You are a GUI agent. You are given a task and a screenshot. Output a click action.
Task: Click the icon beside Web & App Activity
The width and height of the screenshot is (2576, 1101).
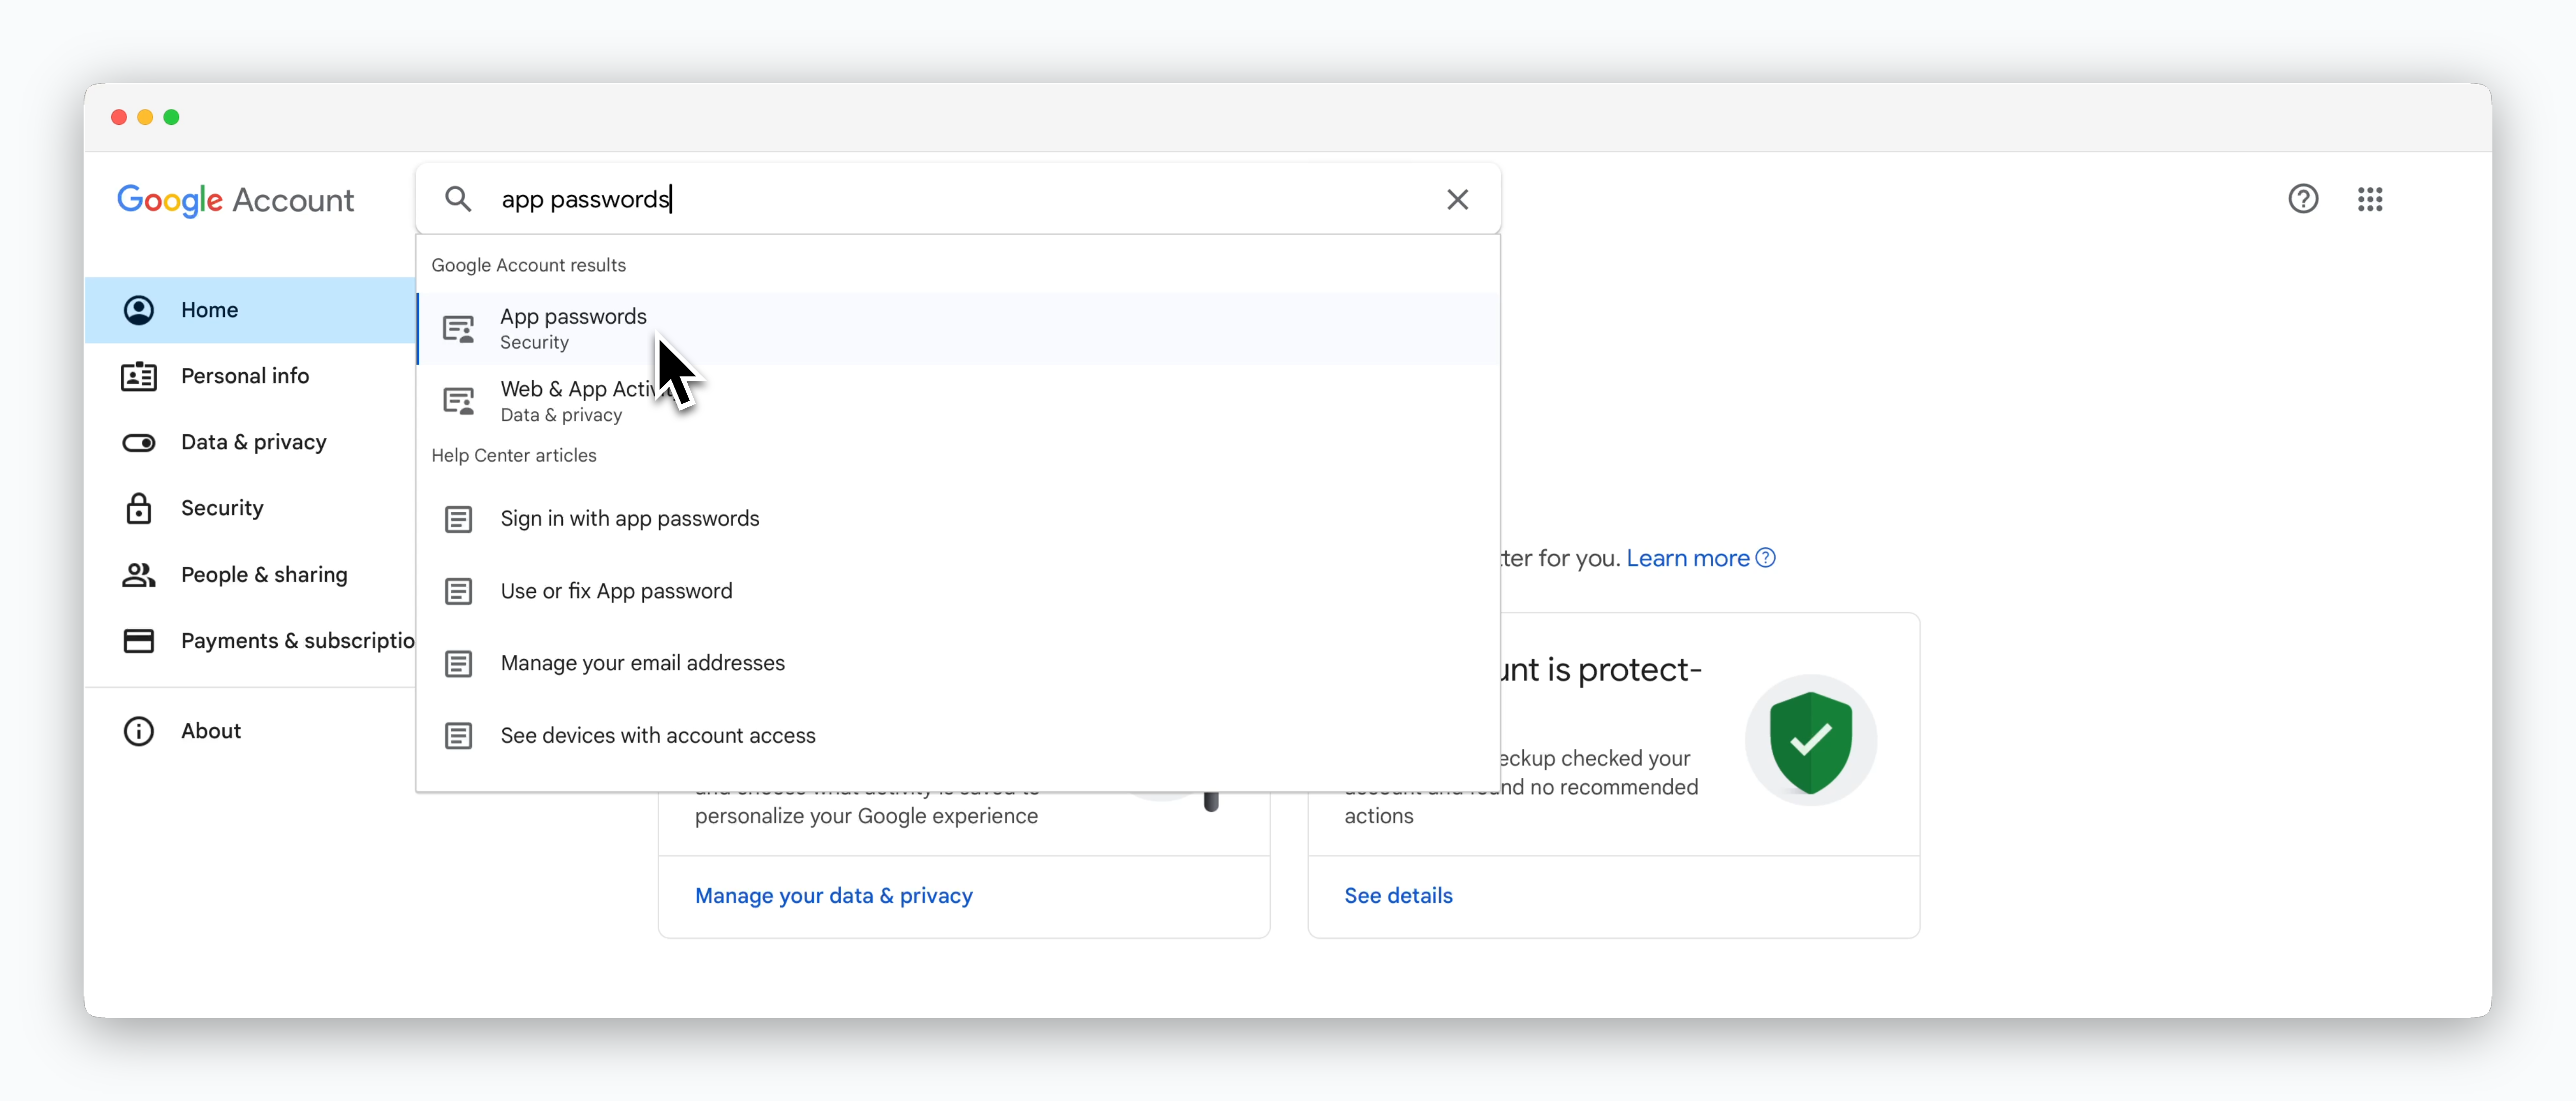pyautogui.click(x=459, y=401)
